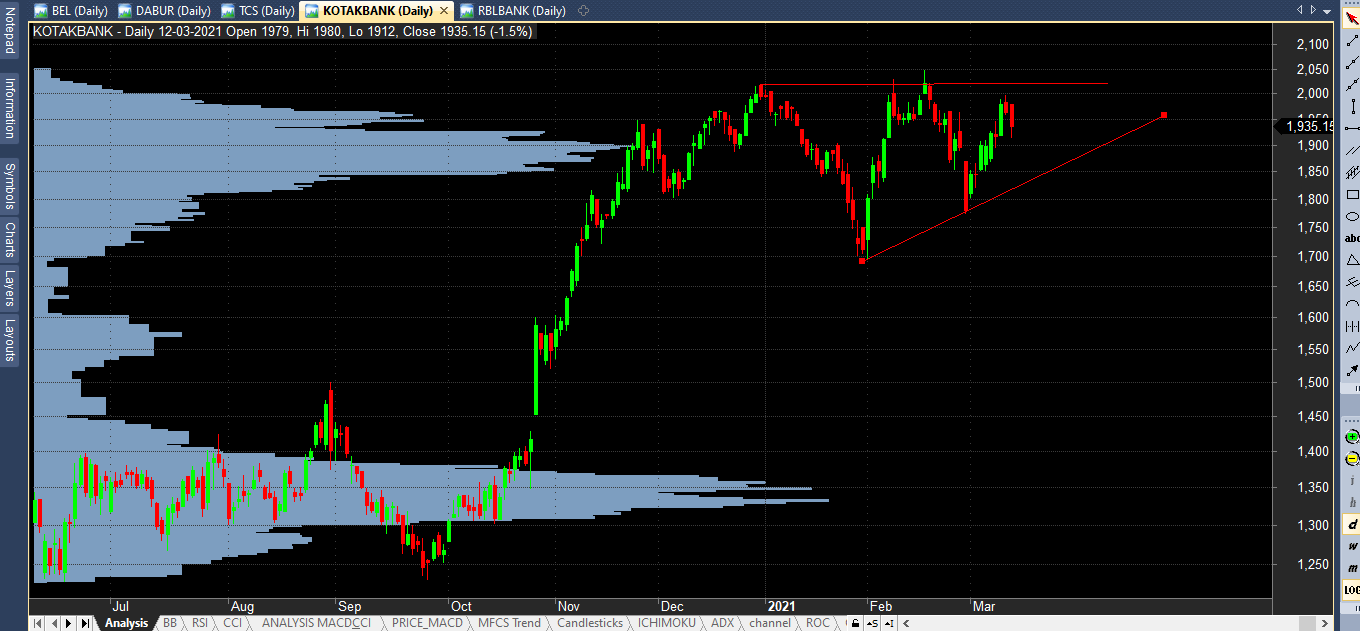Select the arrow pointer tool
The width and height of the screenshot is (1360, 631).
click(1352, 19)
